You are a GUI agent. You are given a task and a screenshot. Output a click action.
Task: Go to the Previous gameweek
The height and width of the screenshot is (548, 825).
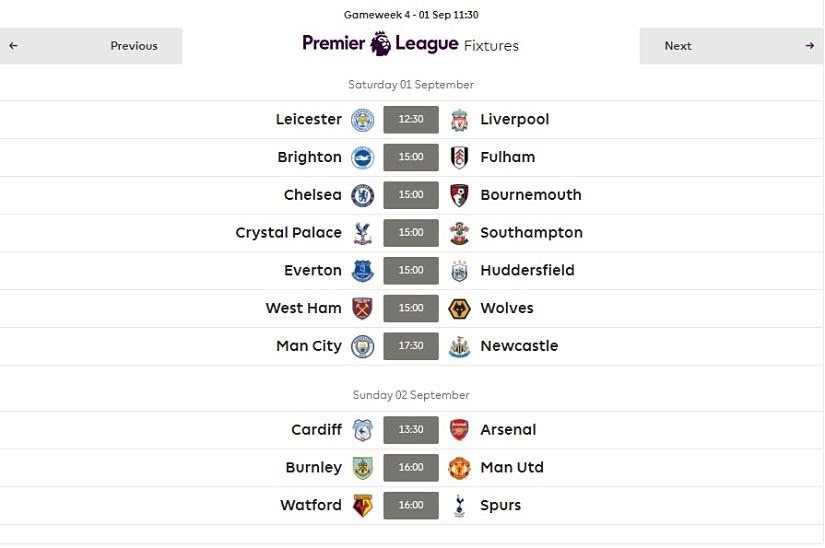pyautogui.click(x=91, y=46)
